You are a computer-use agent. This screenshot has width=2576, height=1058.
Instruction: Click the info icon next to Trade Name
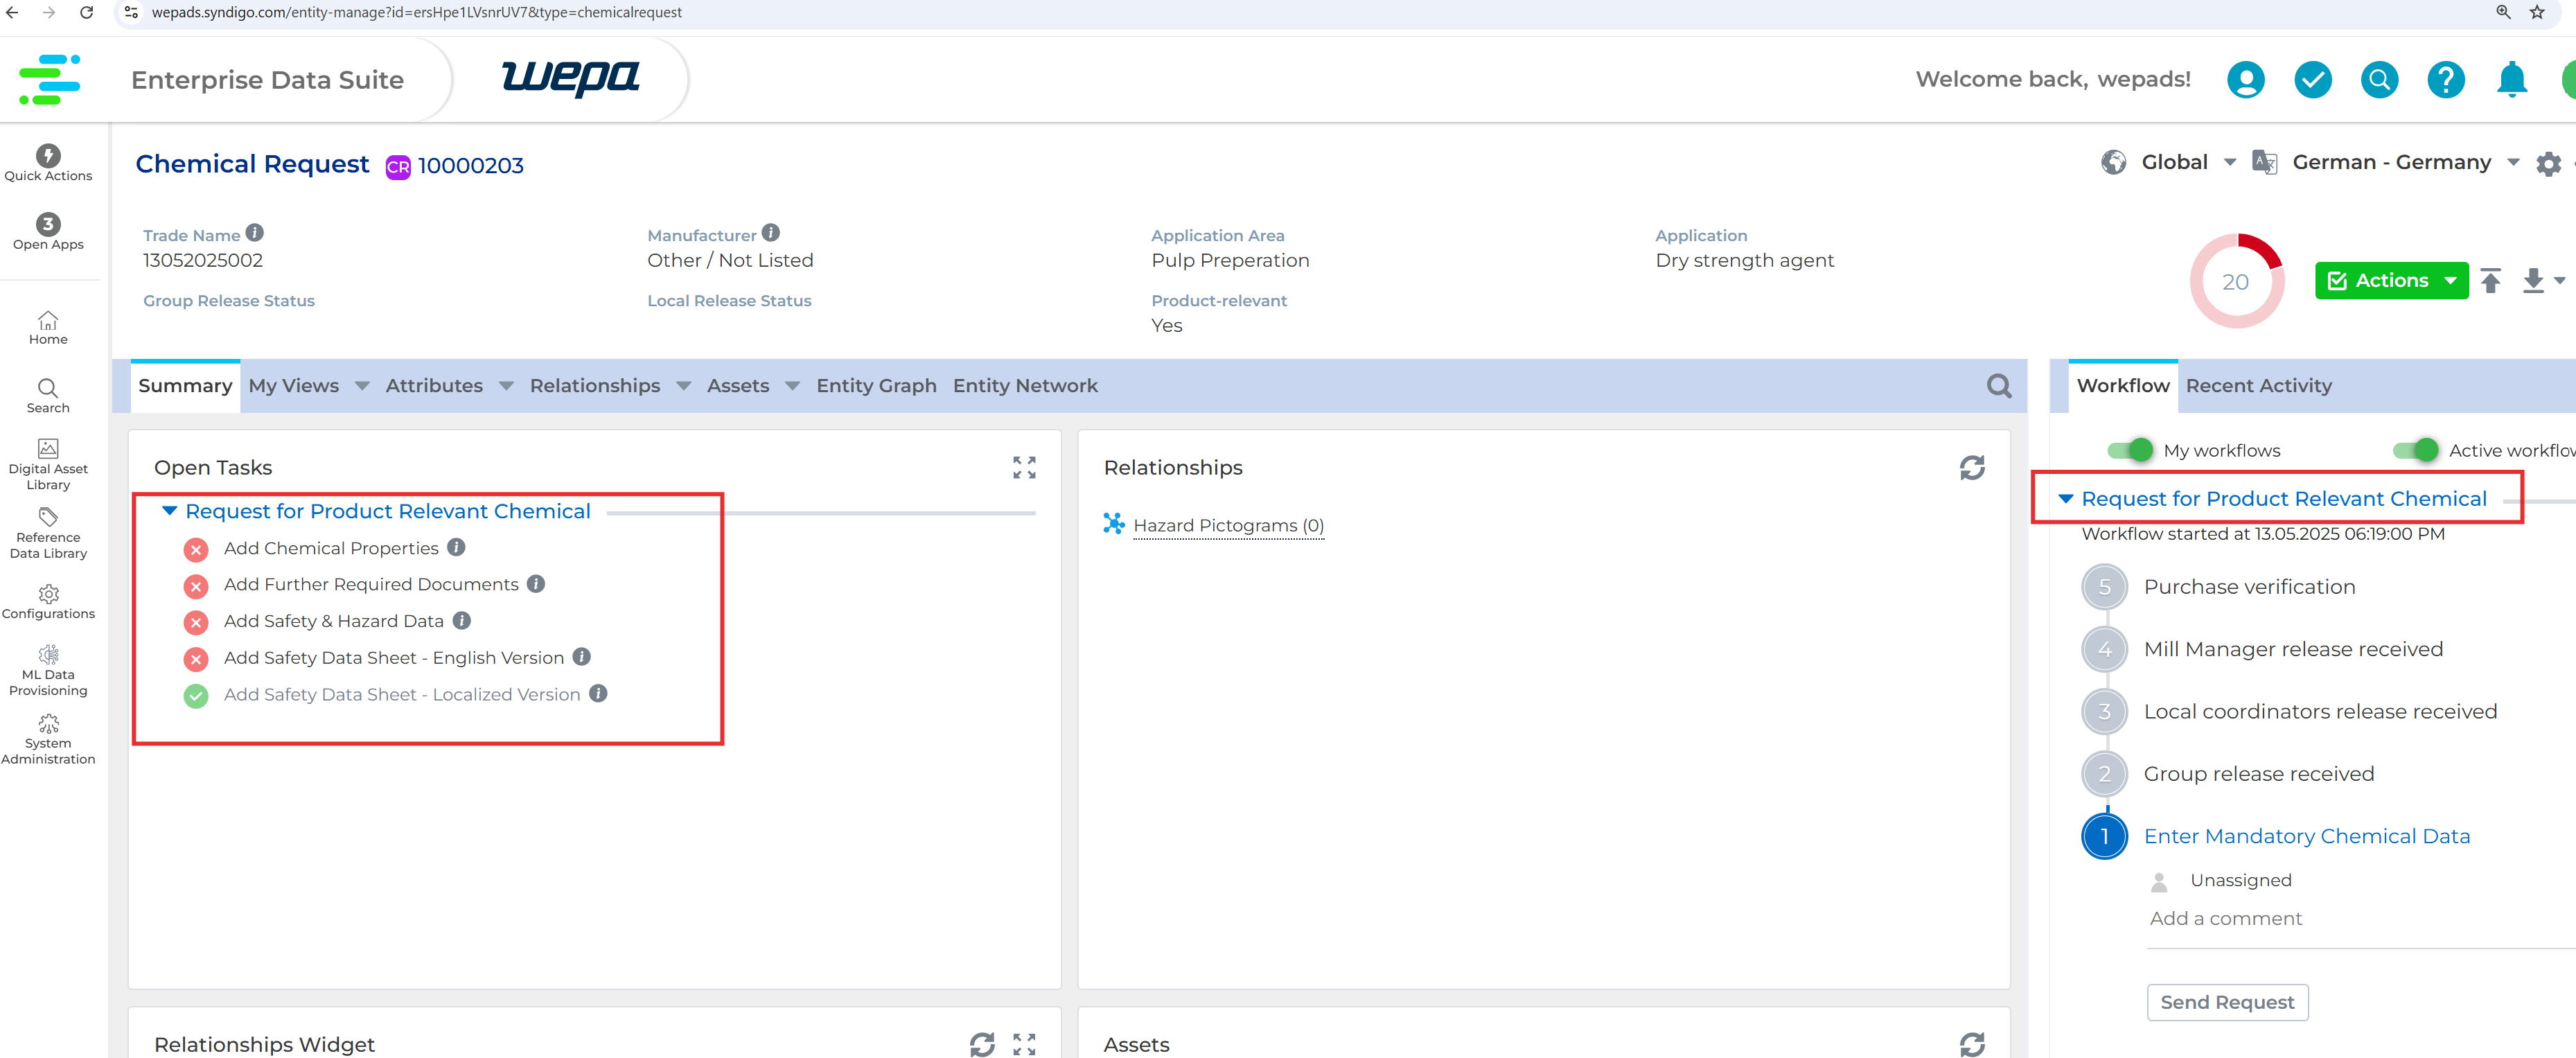255,233
